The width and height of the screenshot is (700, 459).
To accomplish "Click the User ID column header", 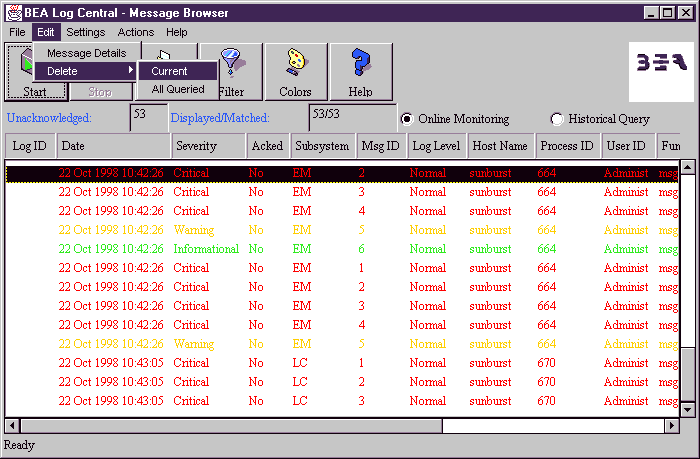I will pyautogui.click(x=627, y=146).
